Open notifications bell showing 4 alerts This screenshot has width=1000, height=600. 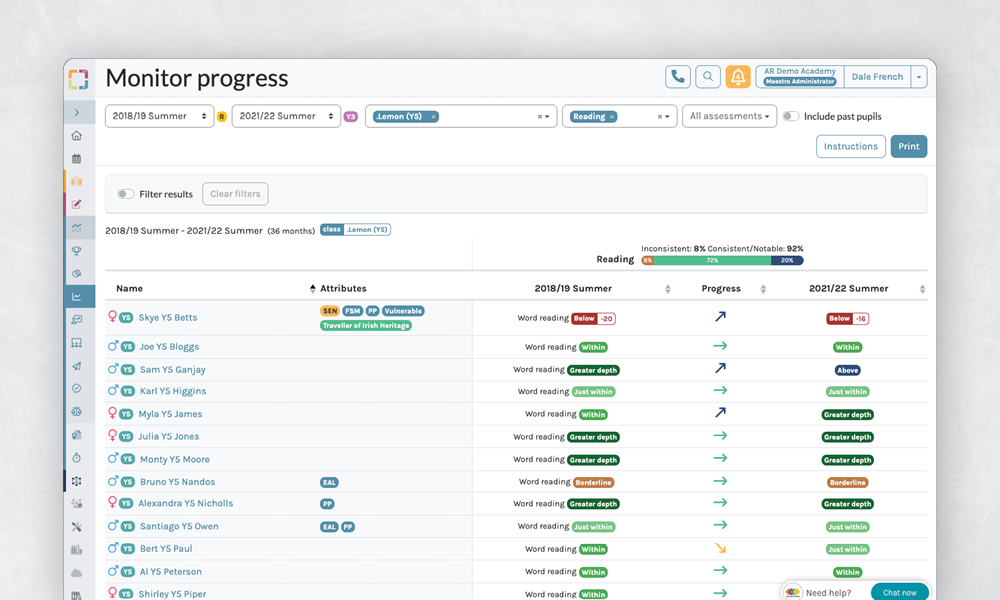[x=738, y=77]
